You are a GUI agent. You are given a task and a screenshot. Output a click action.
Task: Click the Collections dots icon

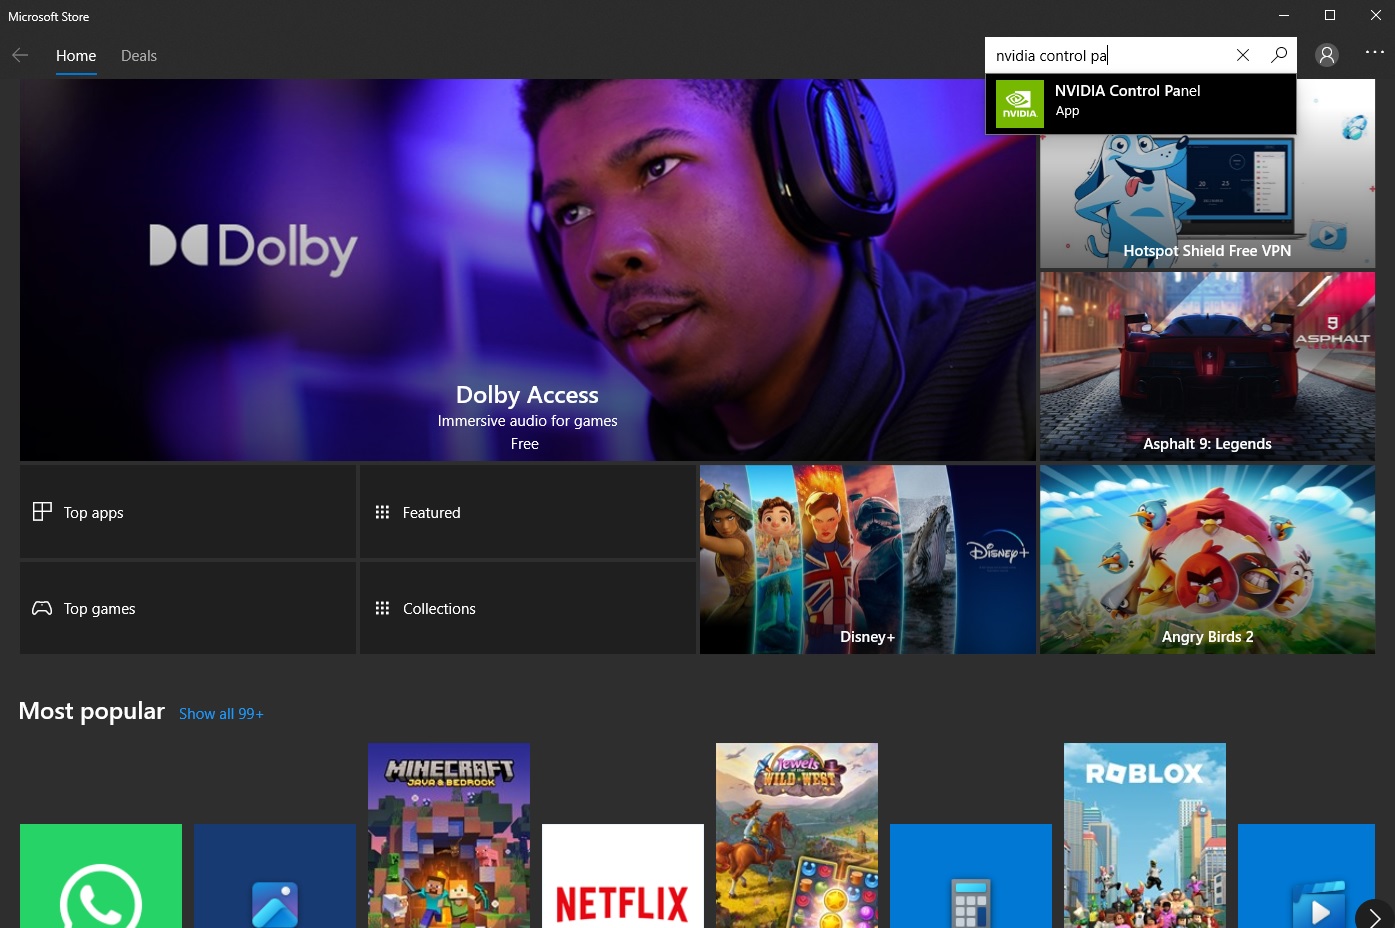click(x=382, y=608)
